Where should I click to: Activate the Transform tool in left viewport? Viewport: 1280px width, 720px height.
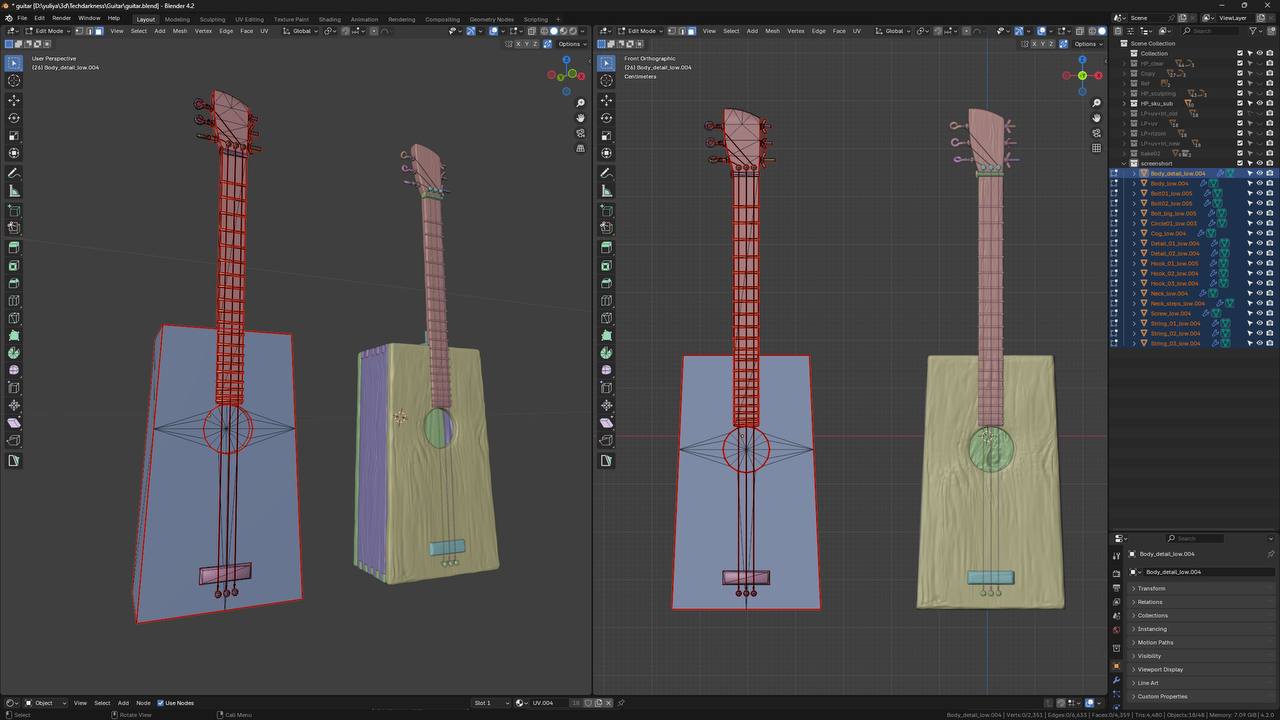click(x=14, y=154)
